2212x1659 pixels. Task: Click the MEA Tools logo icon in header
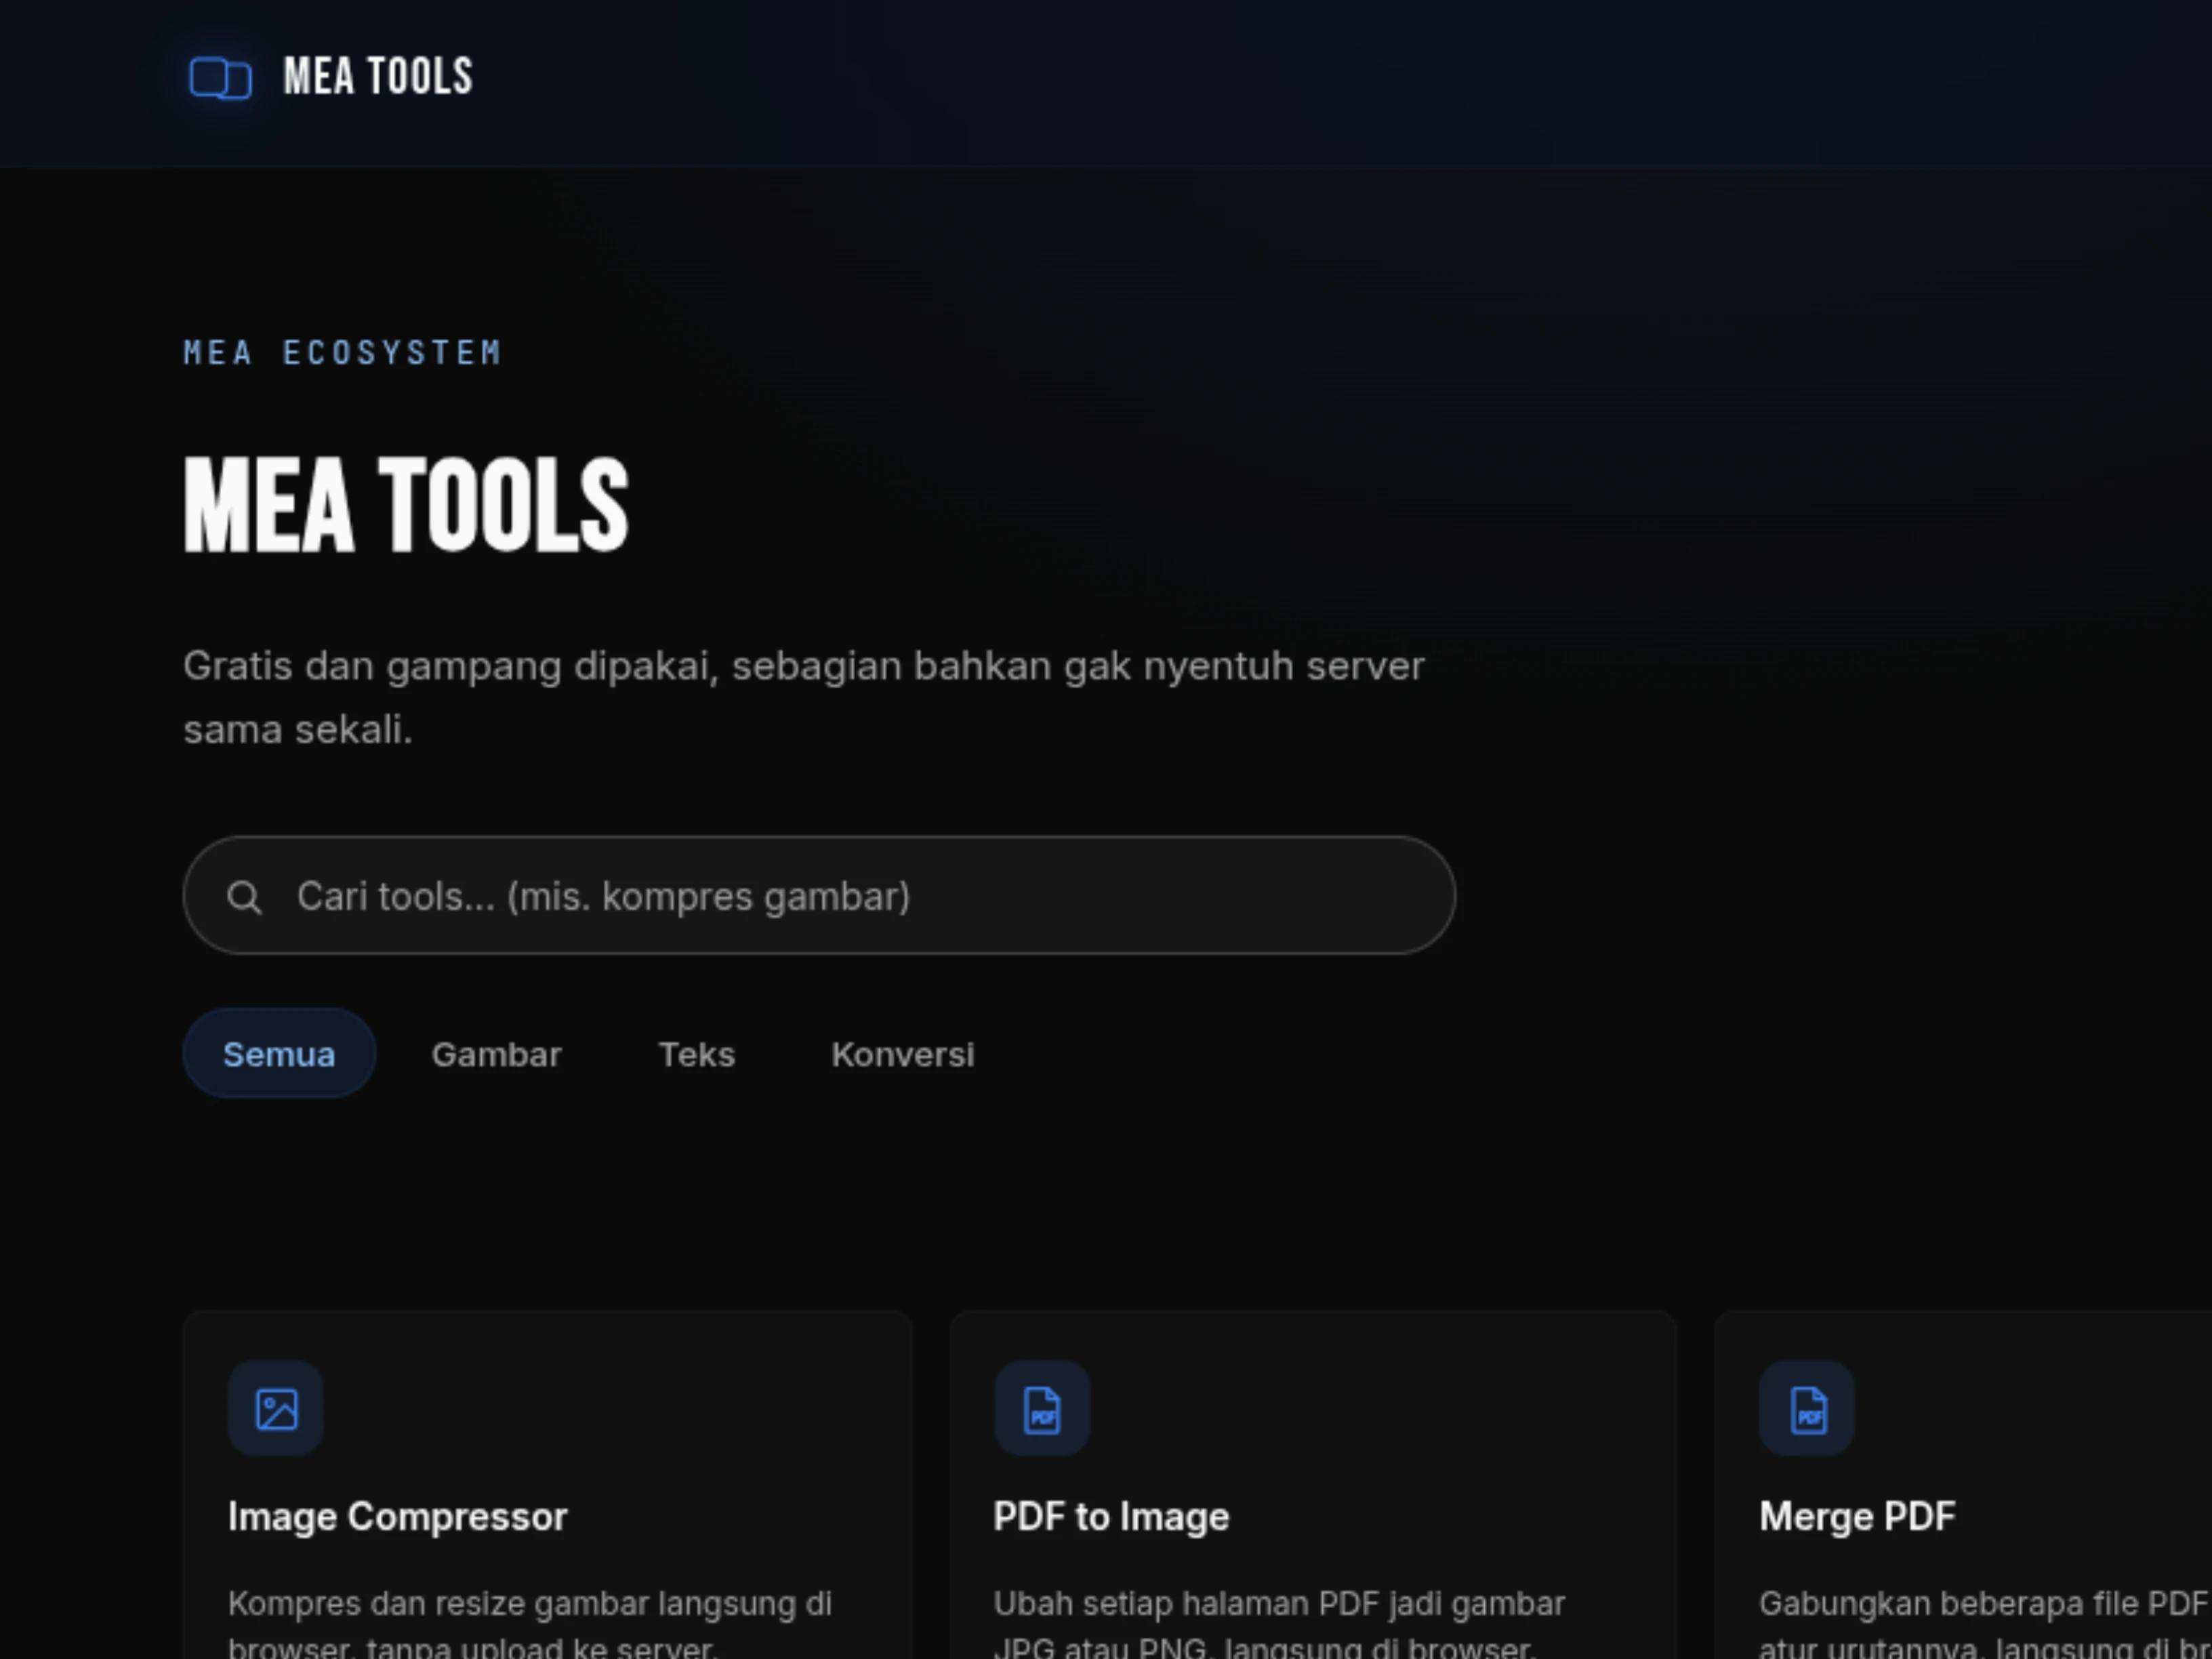(220, 78)
